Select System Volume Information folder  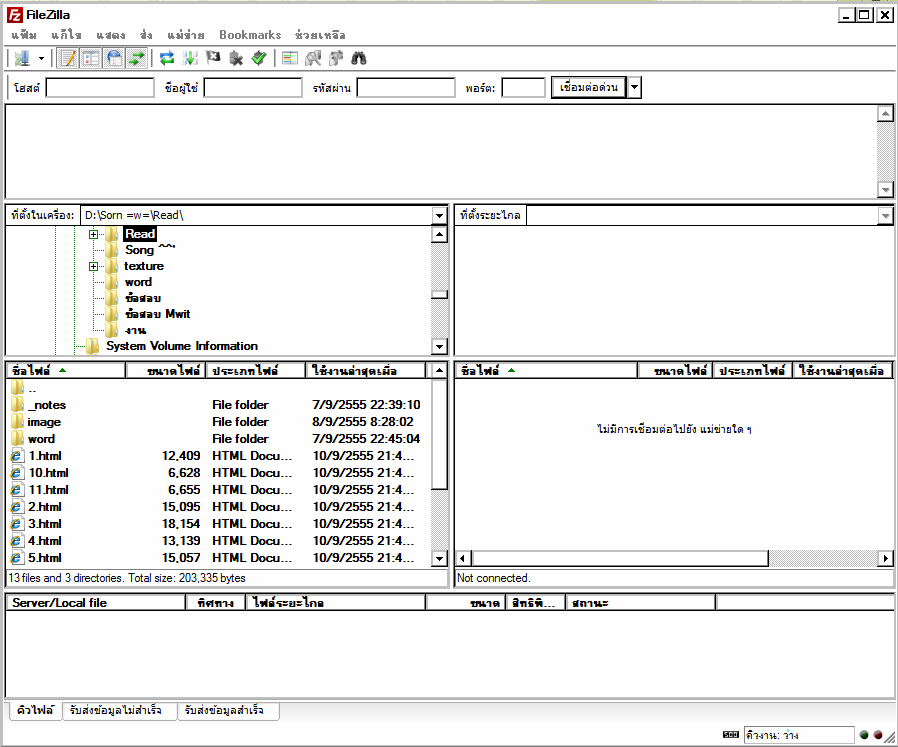(x=182, y=346)
